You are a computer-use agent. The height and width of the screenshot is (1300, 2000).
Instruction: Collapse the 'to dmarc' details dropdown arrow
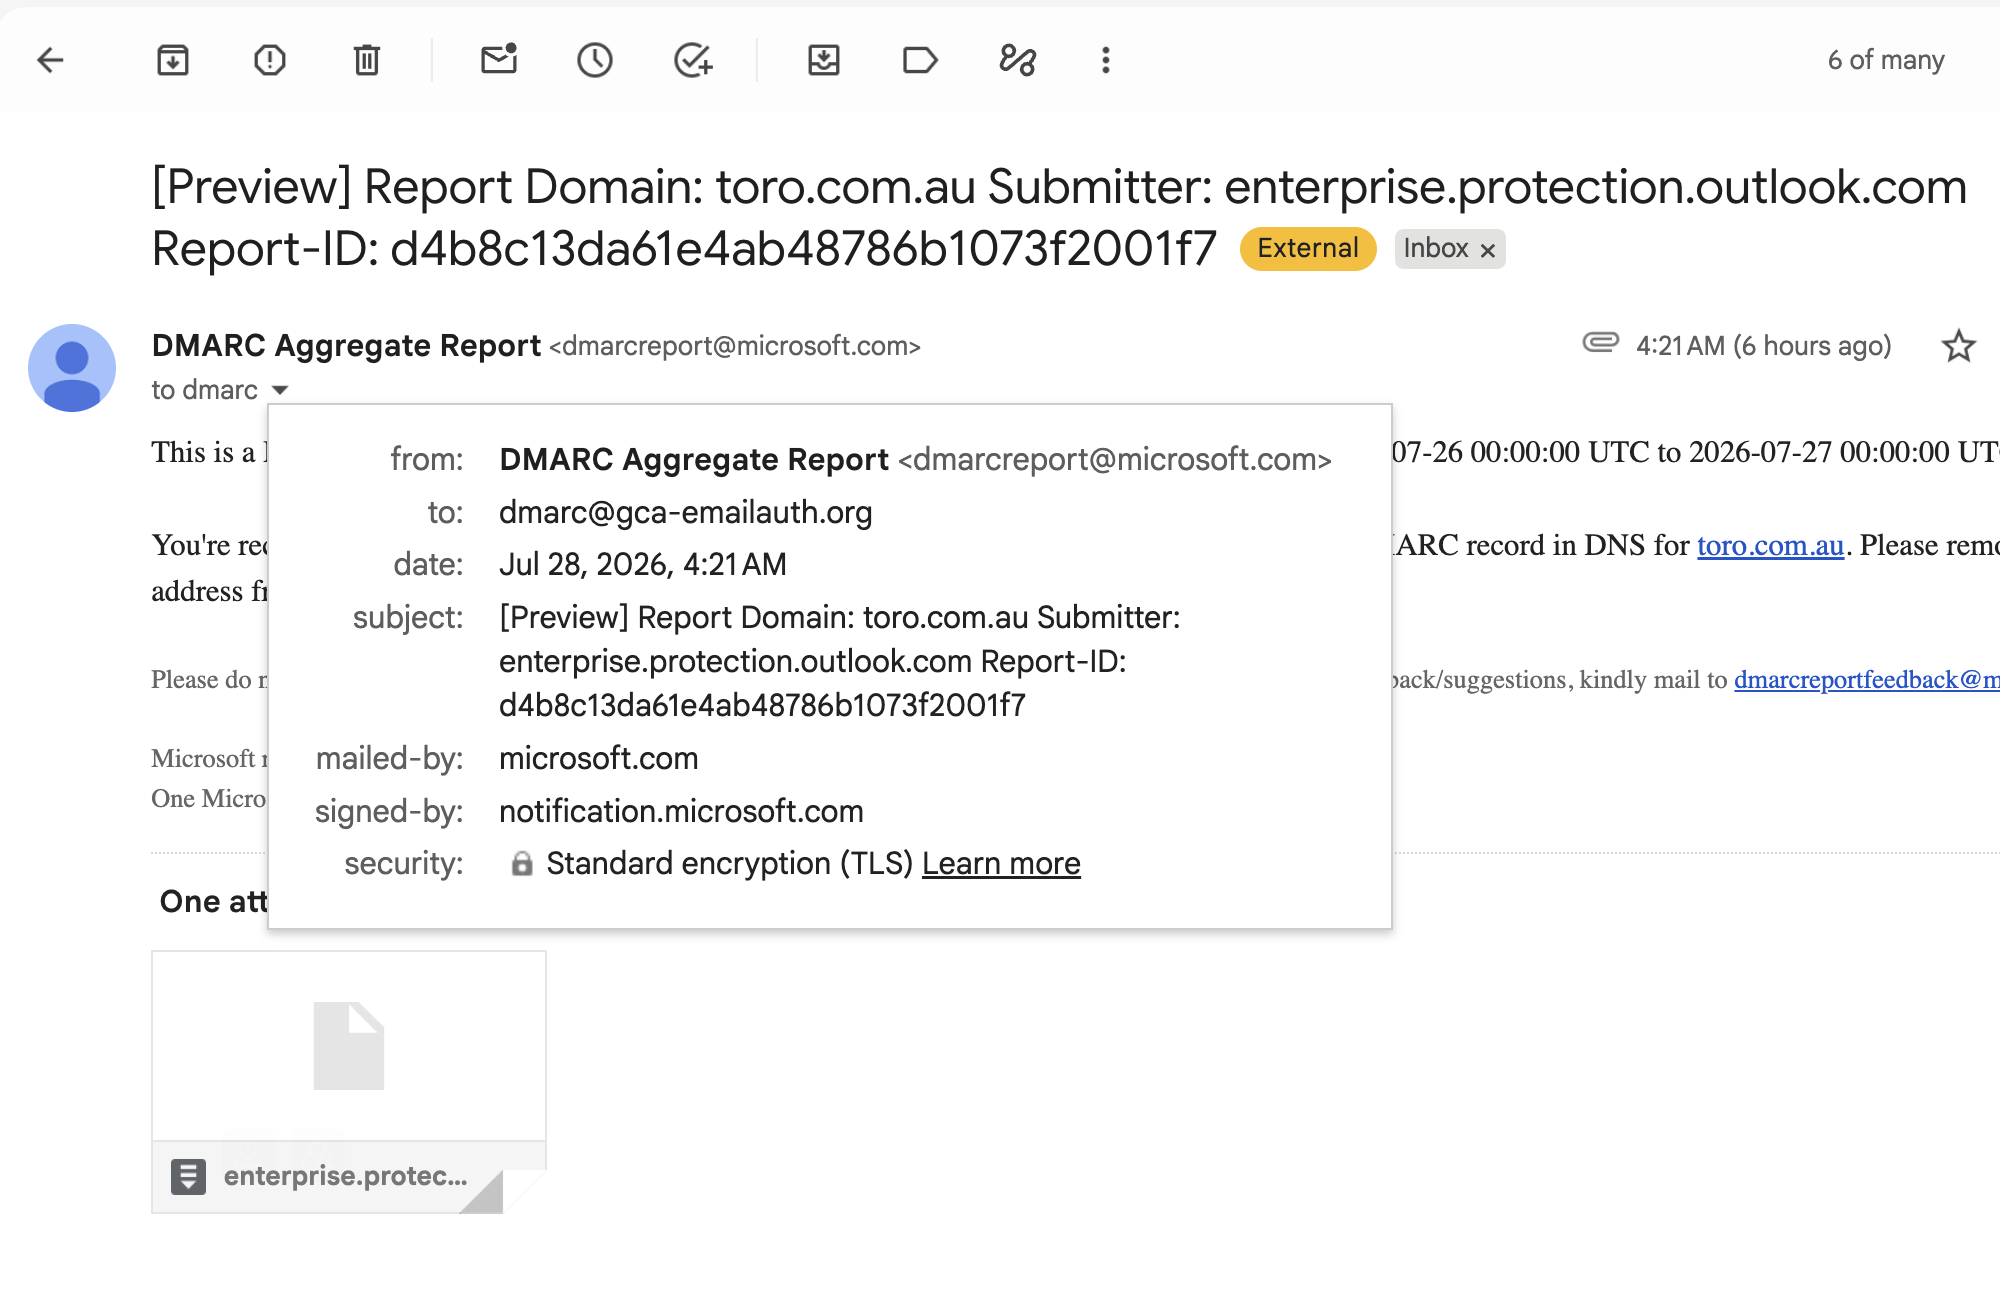281,390
